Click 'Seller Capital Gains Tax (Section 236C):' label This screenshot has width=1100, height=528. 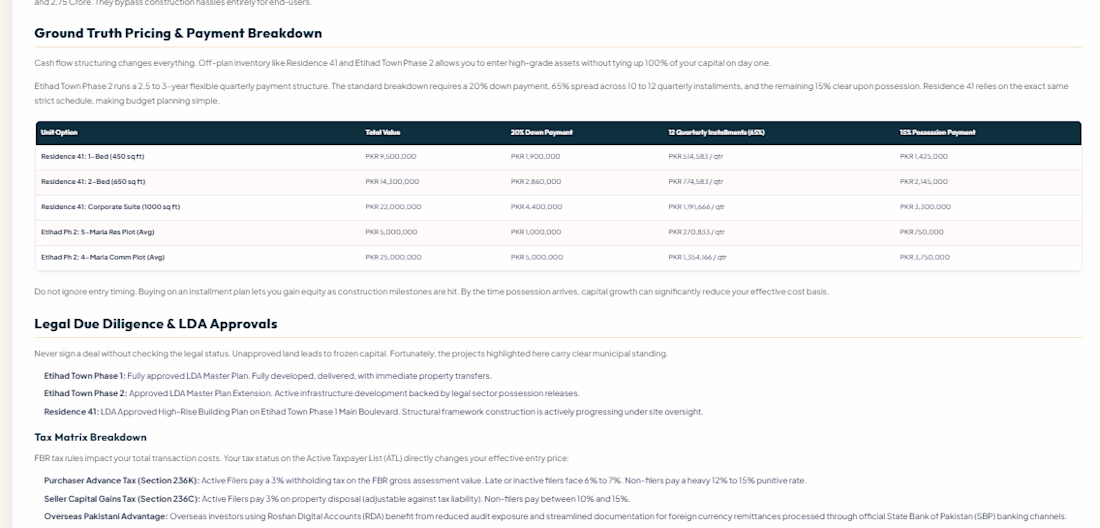tap(122, 499)
